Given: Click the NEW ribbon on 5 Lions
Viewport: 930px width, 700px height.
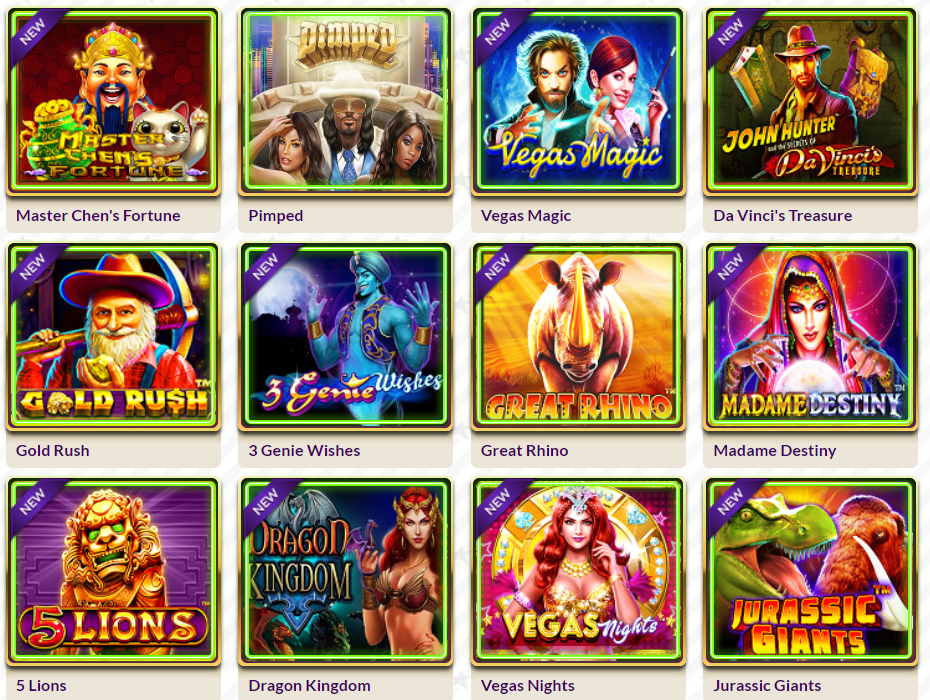Looking at the screenshot, I should point(32,502).
